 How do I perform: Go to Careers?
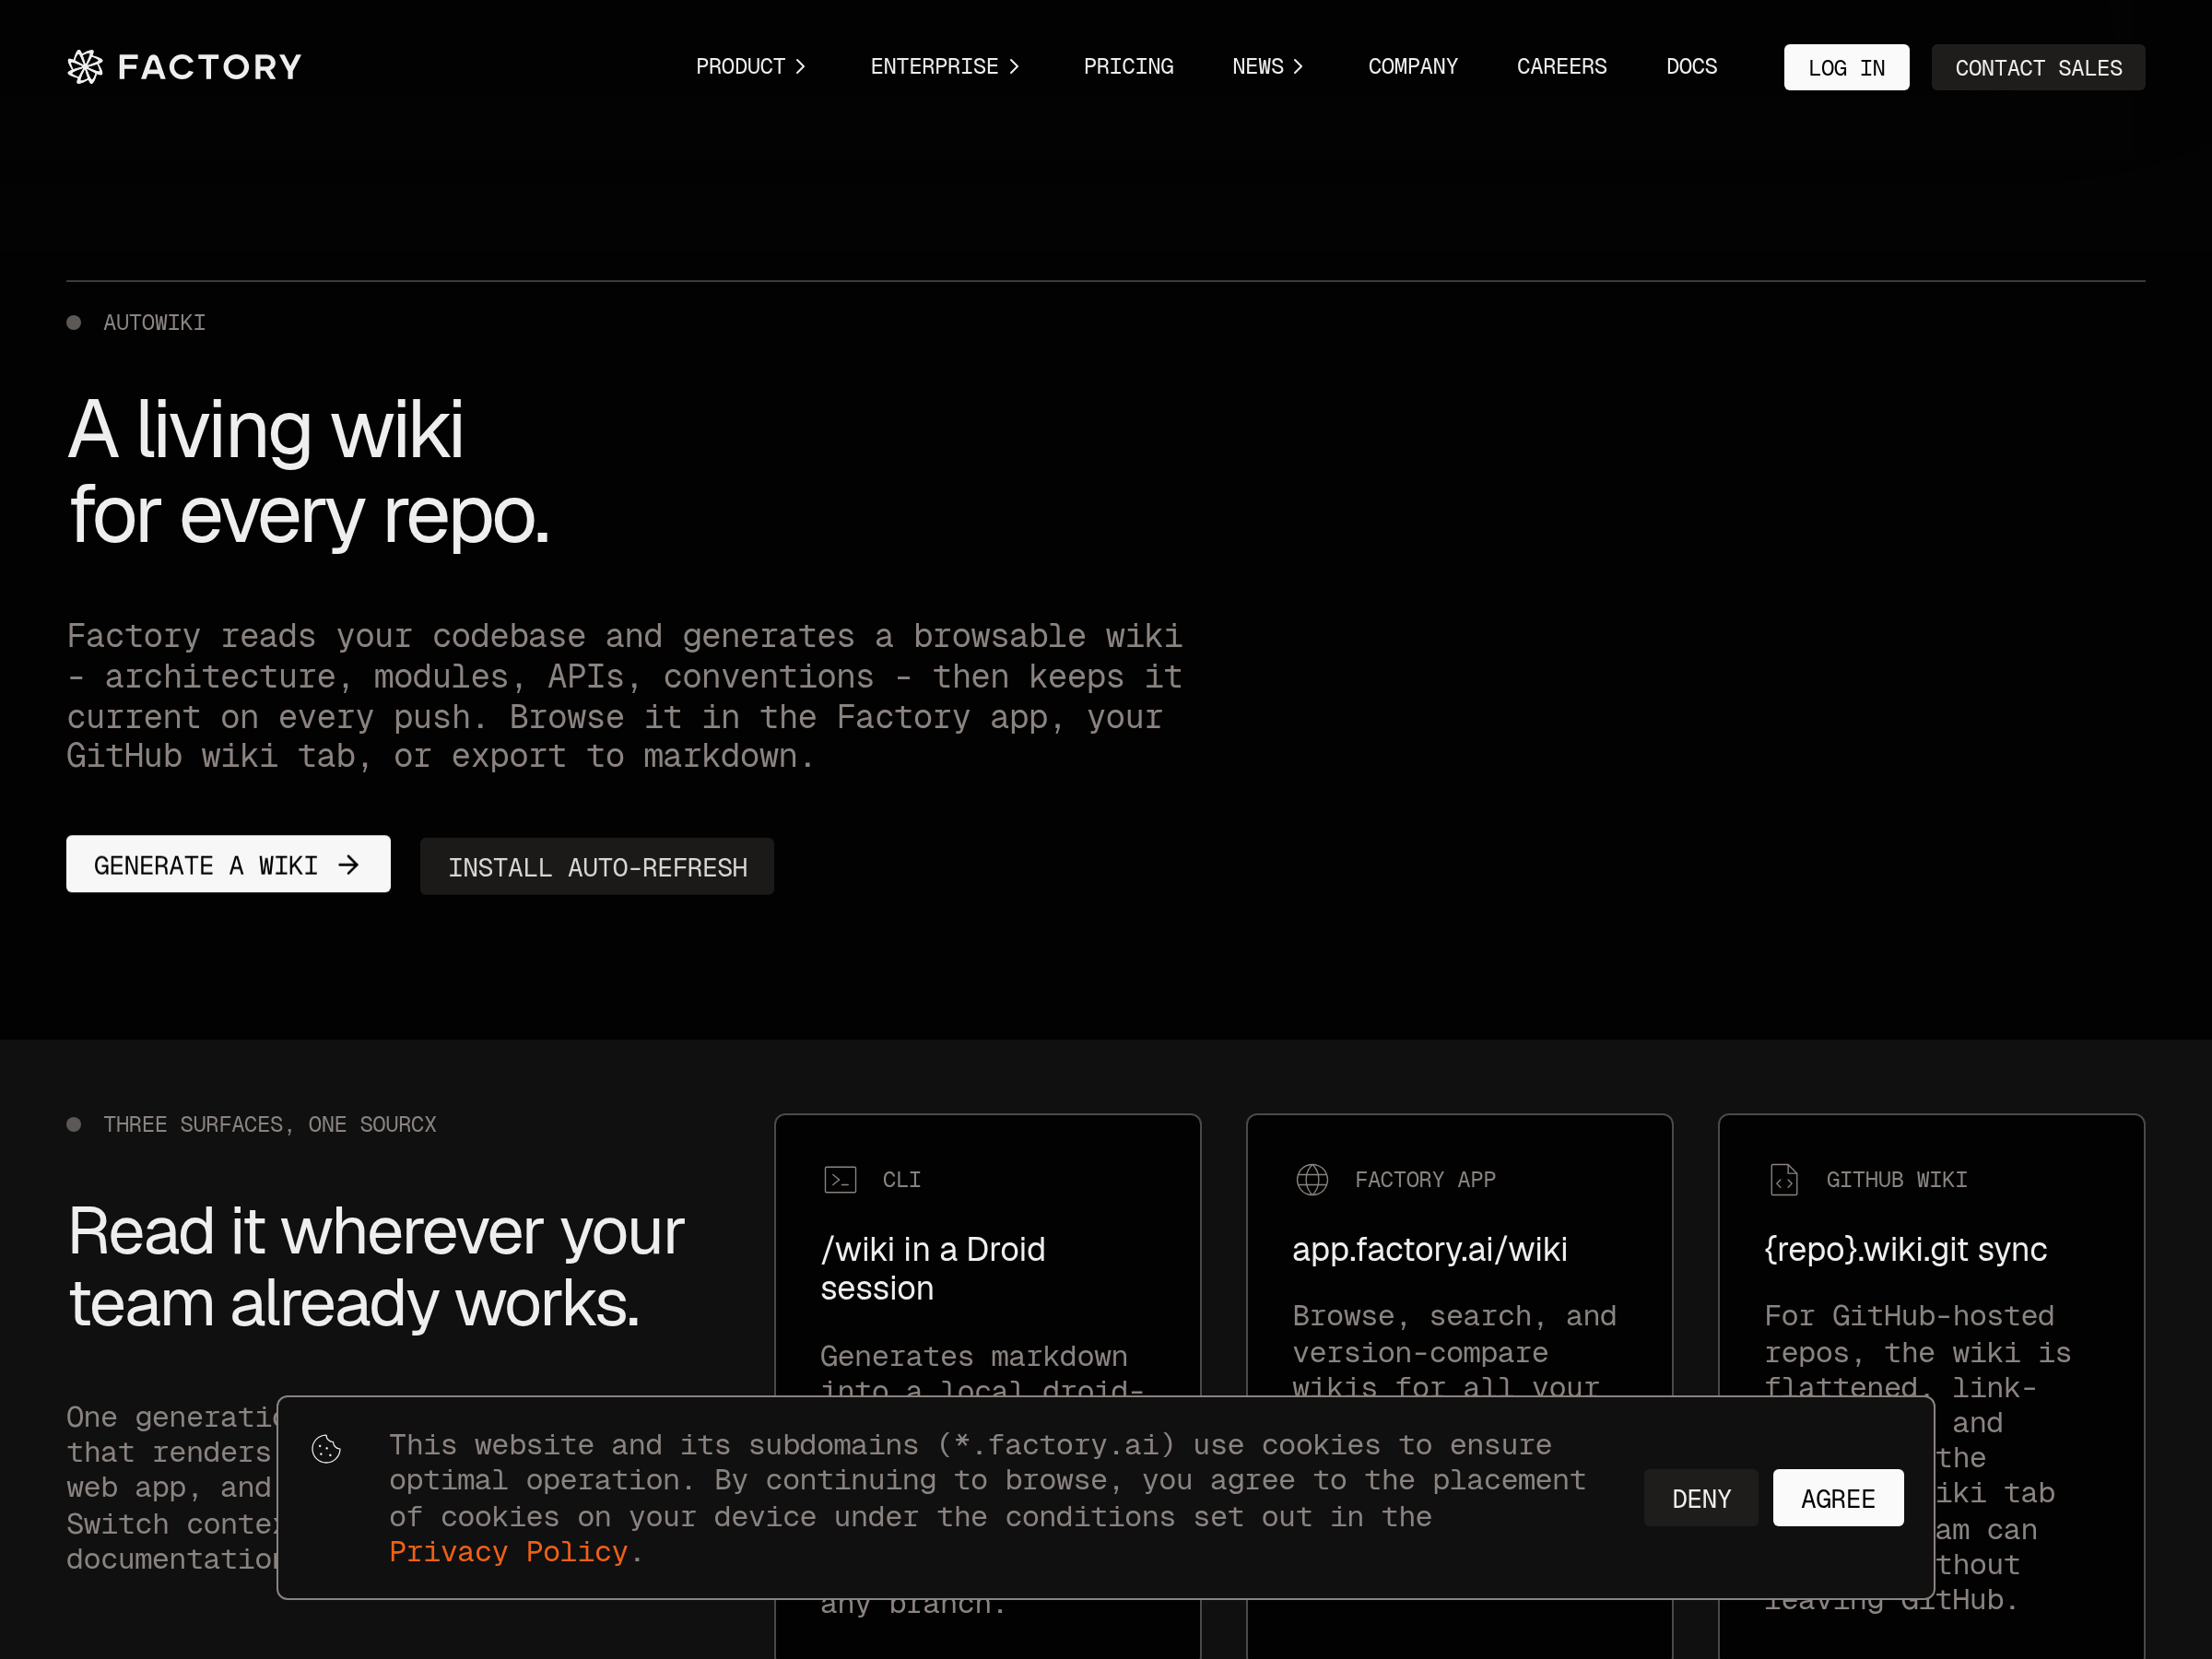(1561, 67)
